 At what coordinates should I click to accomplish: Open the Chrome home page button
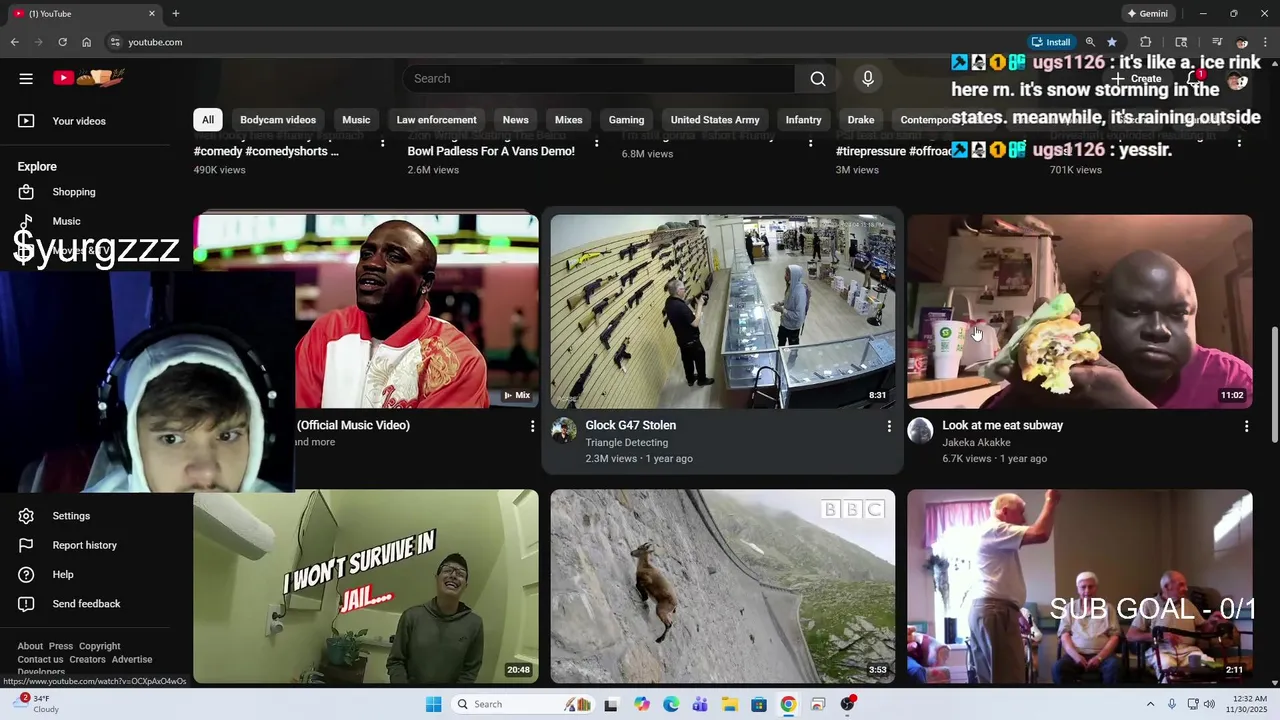pyautogui.click(x=86, y=42)
